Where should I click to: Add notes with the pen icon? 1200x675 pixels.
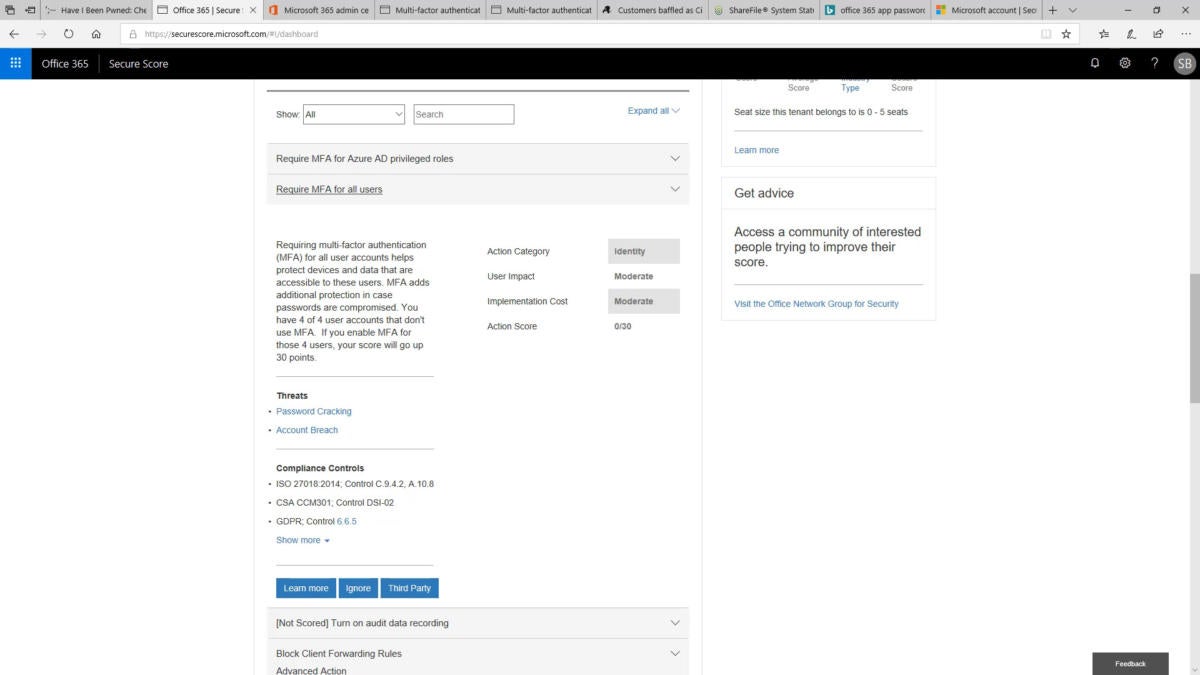[x=1131, y=33]
